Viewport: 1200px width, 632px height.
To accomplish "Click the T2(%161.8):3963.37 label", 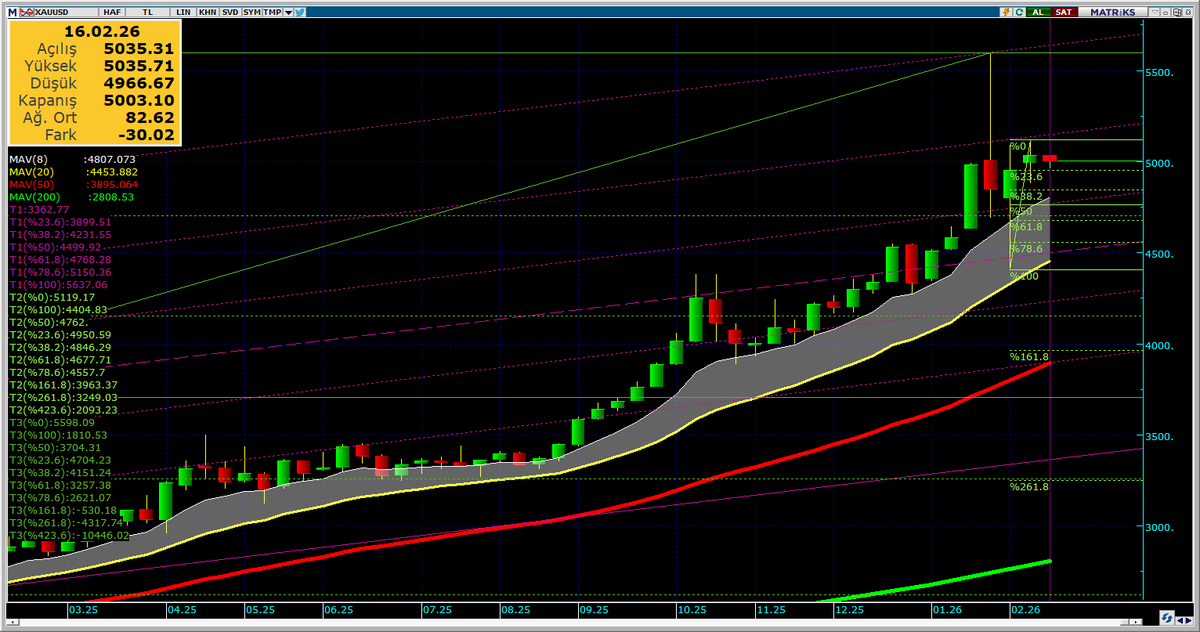I will (63, 385).
